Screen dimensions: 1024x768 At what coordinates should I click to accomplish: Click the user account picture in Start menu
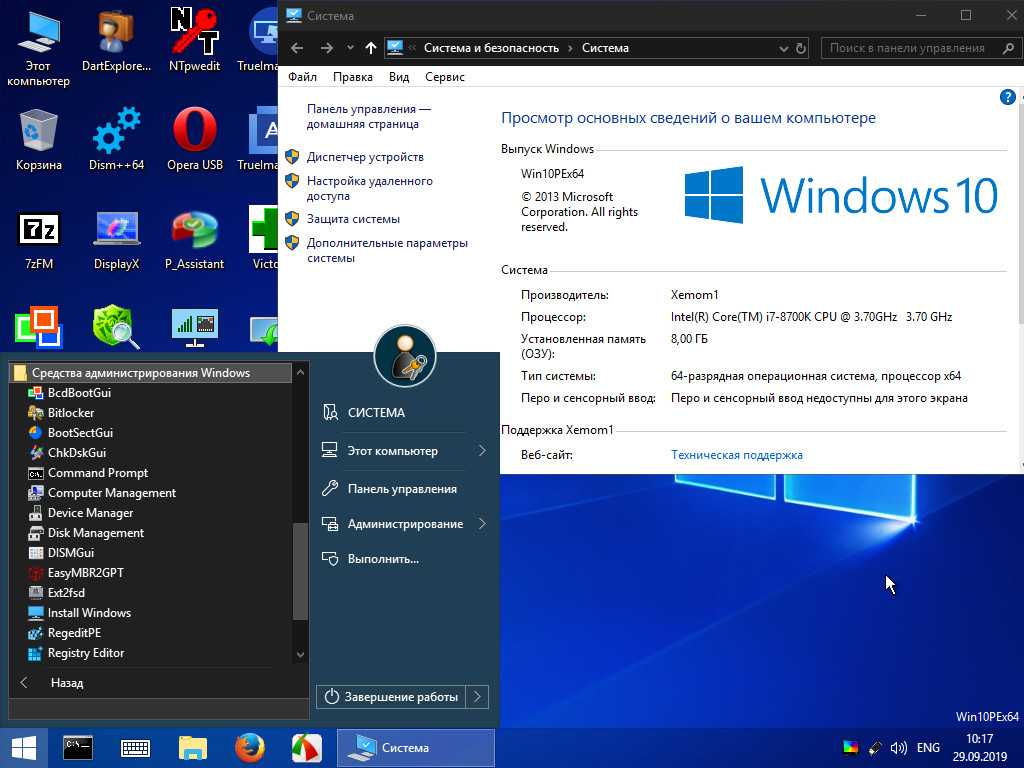point(404,357)
